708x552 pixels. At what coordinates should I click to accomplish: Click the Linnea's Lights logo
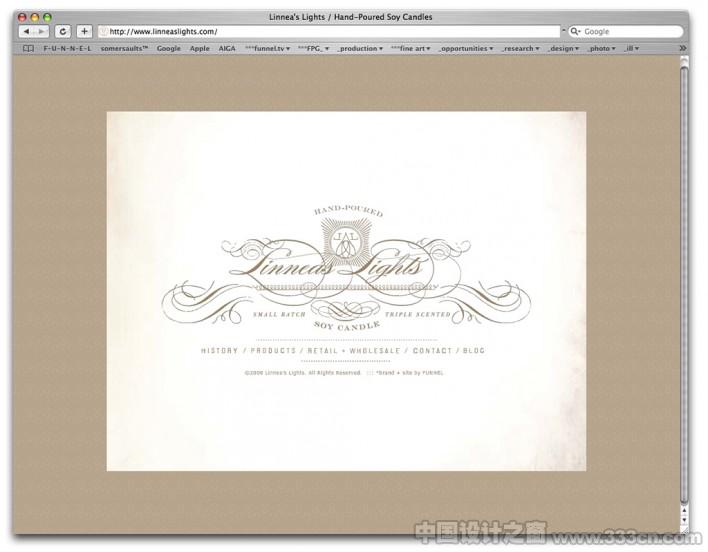pyautogui.click(x=346, y=268)
